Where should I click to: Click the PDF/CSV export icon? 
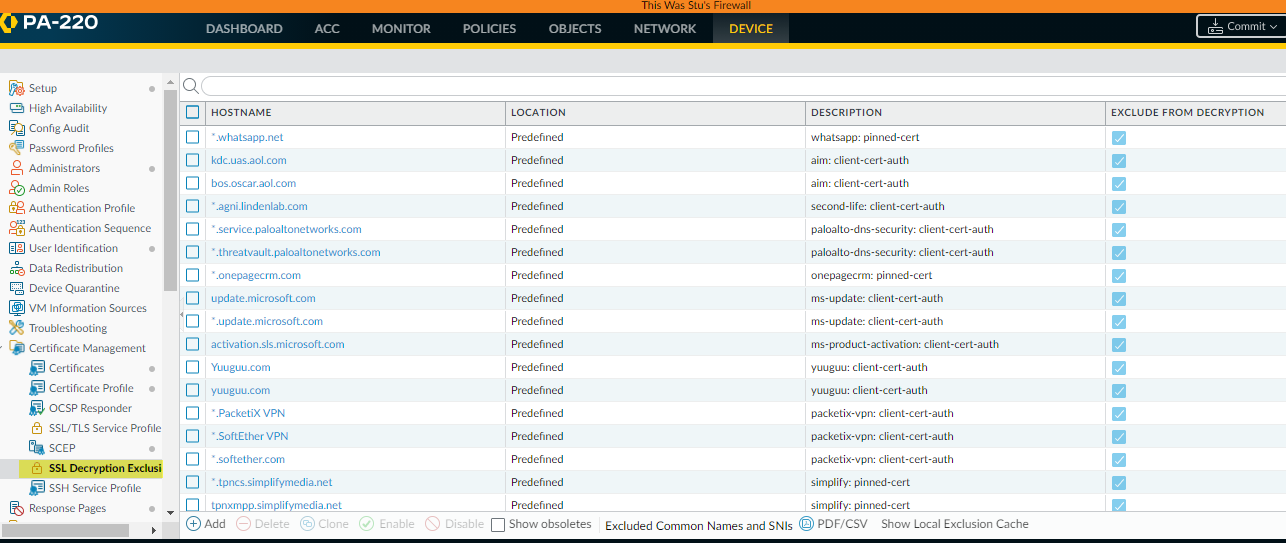[x=807, y=524]
